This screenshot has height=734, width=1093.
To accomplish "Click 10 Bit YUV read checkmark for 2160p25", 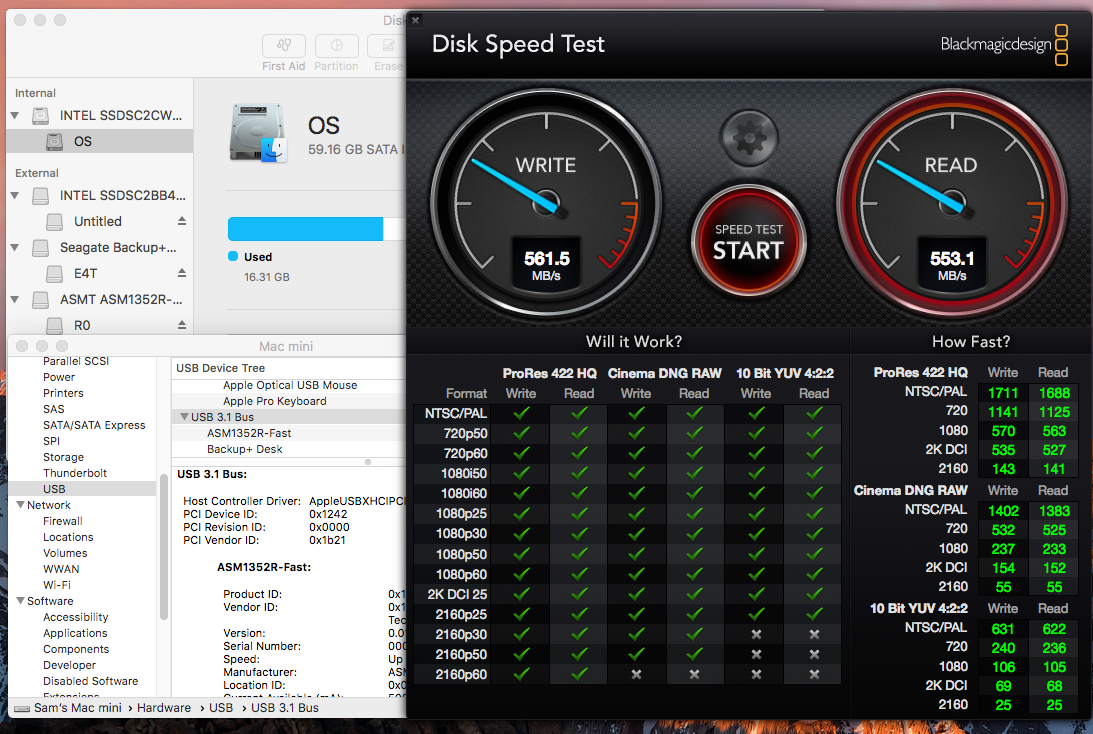I will [814, 614].
